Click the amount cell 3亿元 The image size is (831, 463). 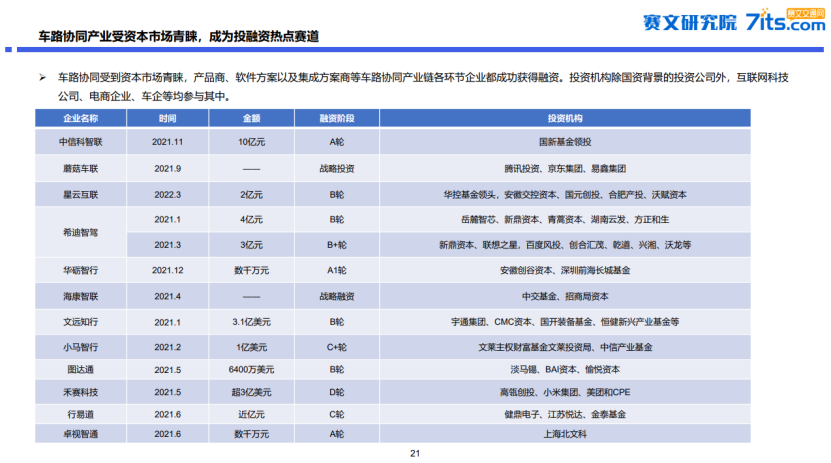pyautogui.click(x=251, y=245)
